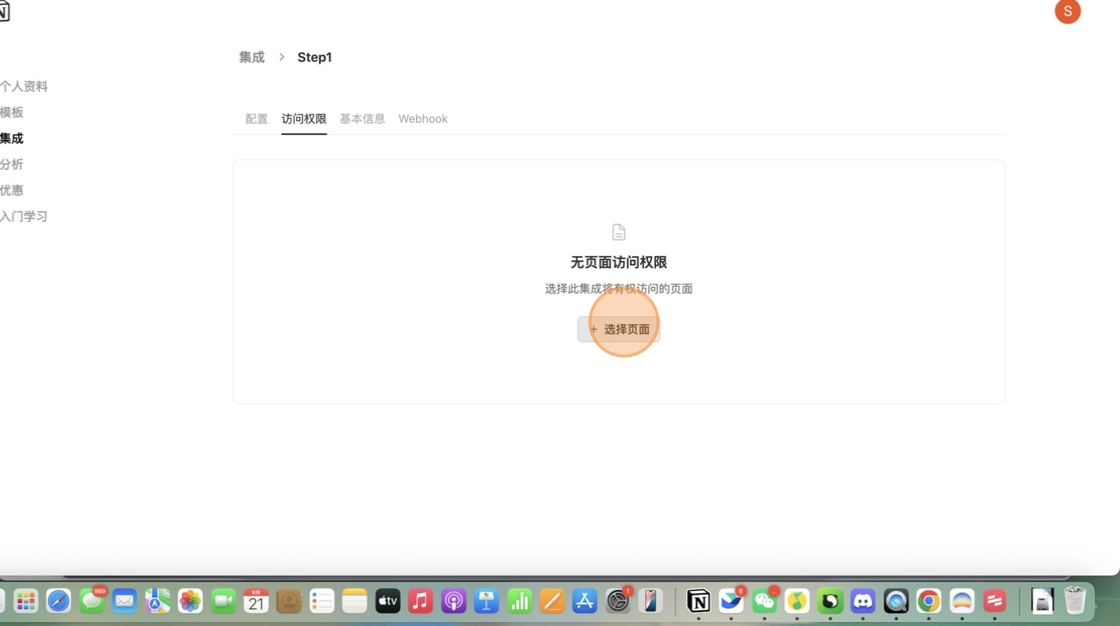This screenshot has height=626, width=1120.
Task: Open Mail app in the dock
Action: [124, 601]
